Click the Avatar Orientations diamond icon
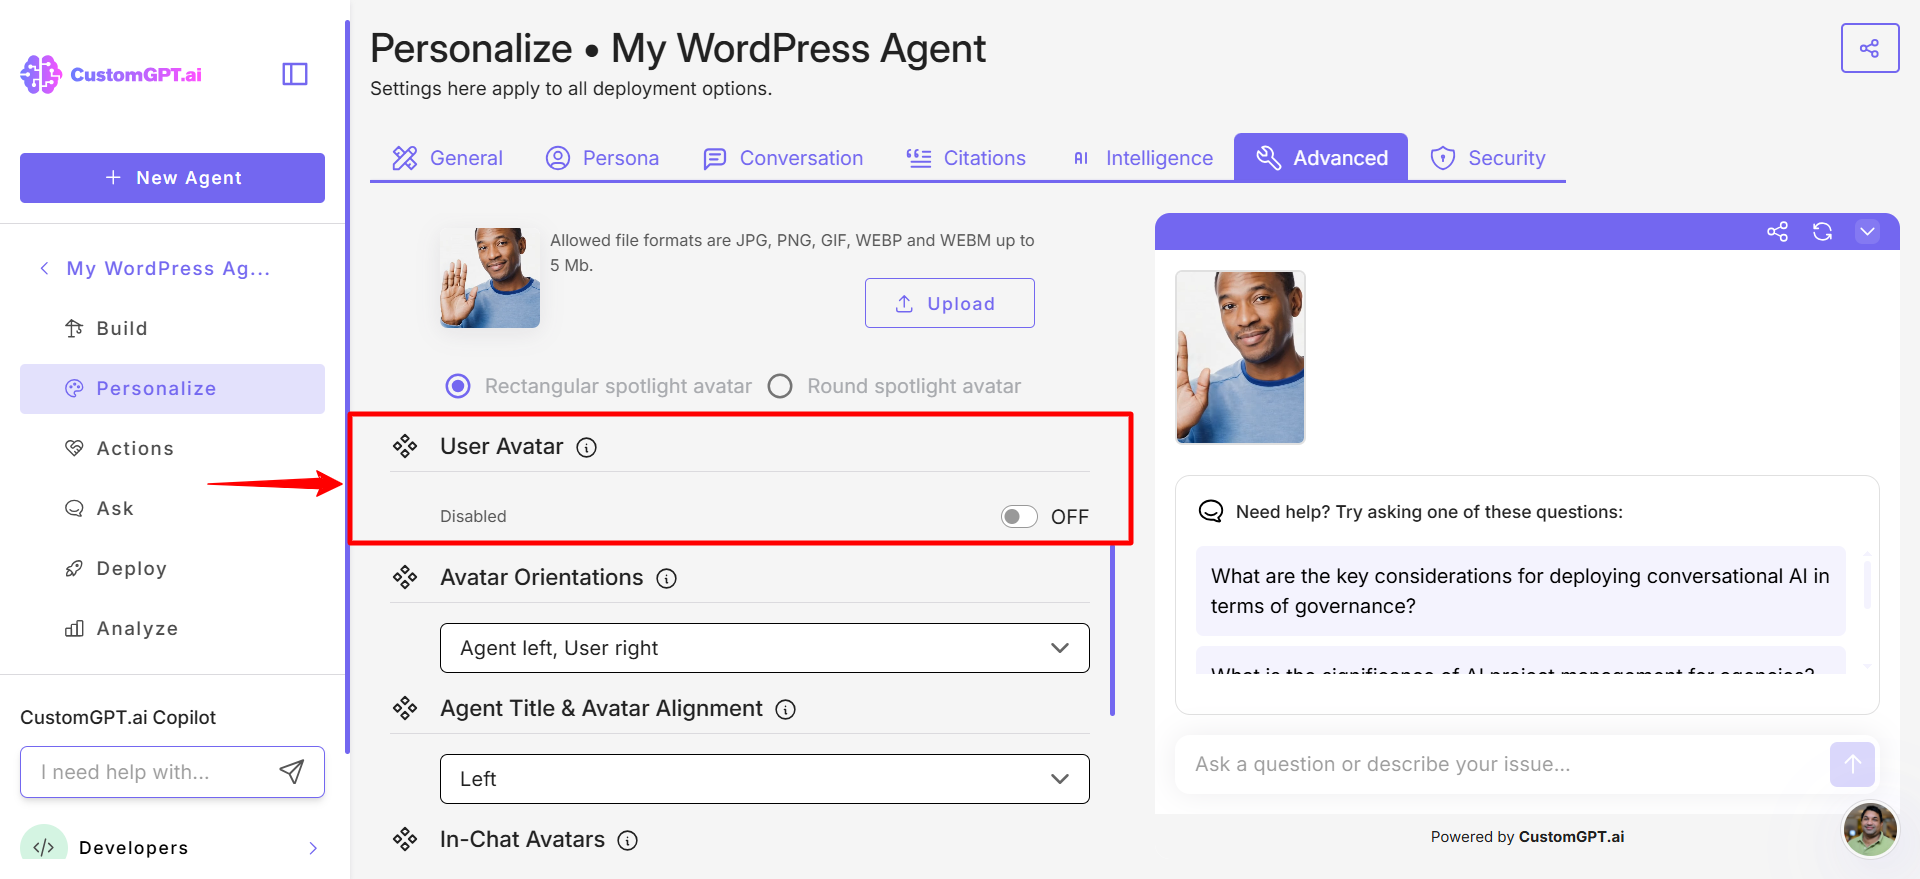This screenshot has width=1920, height=879. click(405, 577)
